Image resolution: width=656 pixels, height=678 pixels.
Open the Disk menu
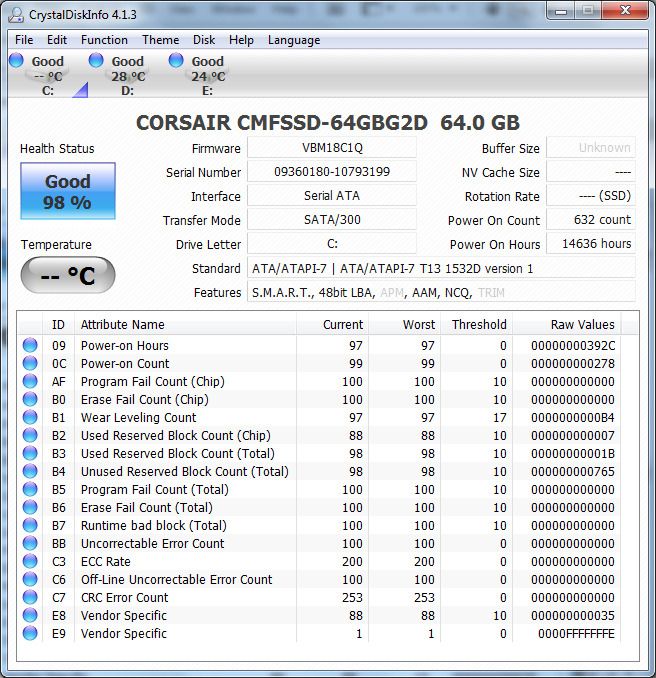204,40
